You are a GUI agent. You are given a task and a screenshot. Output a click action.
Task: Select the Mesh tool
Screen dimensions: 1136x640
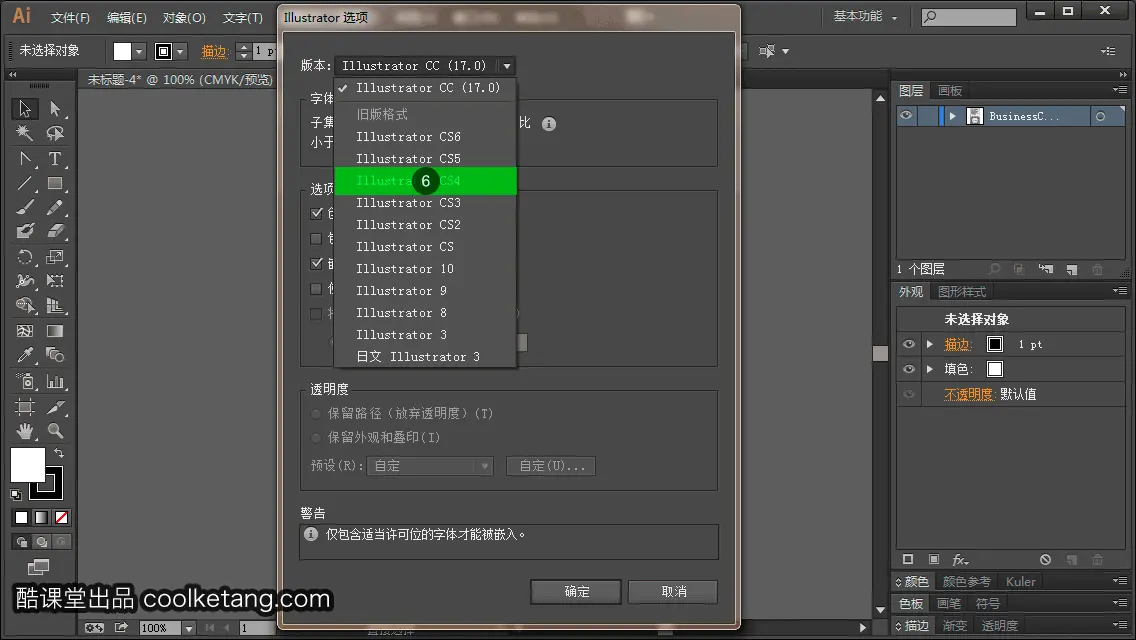[x=25, y=331]
